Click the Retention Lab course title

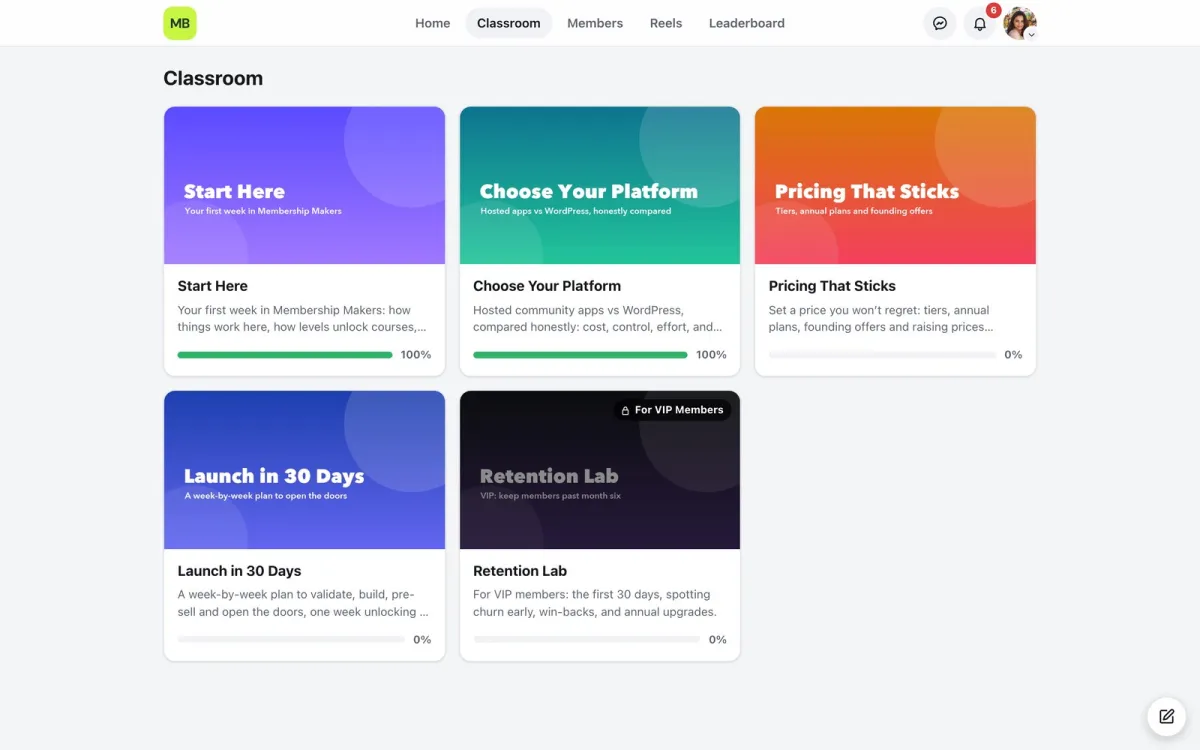coord(520,571)
